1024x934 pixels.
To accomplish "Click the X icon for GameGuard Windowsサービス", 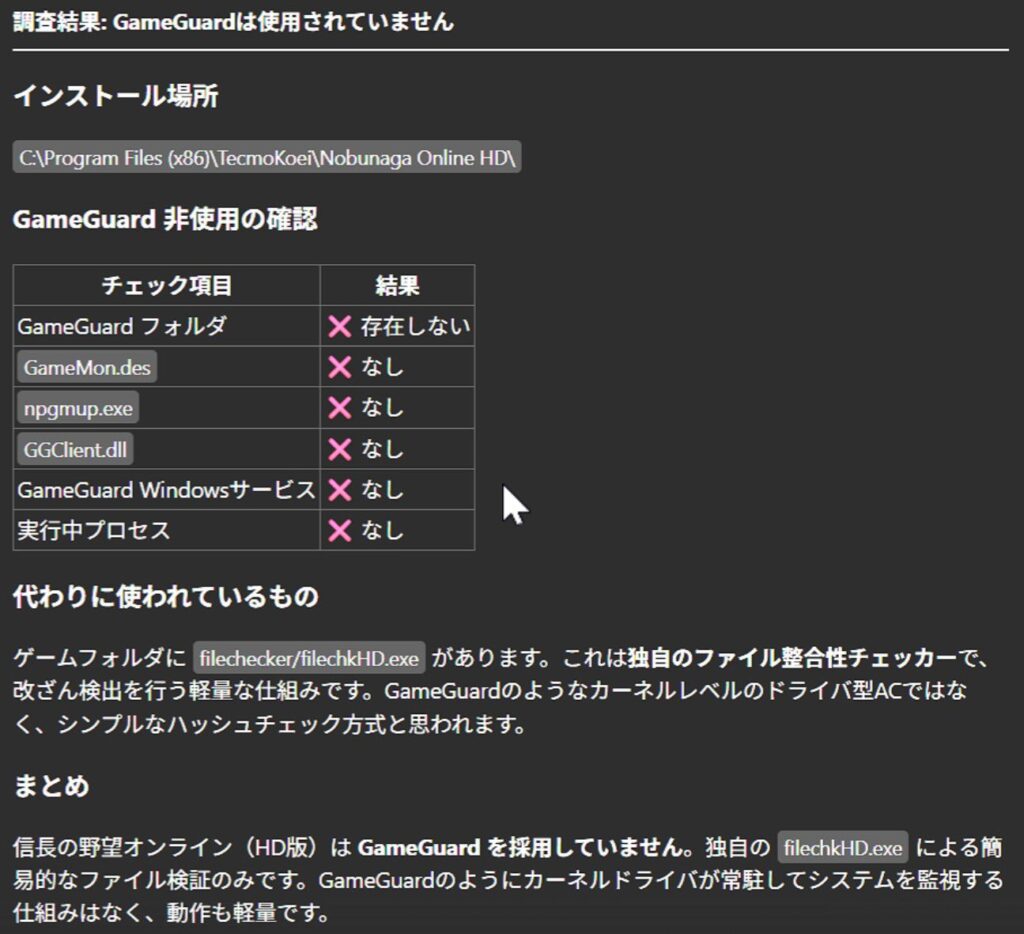I will (x=340, y=490).
